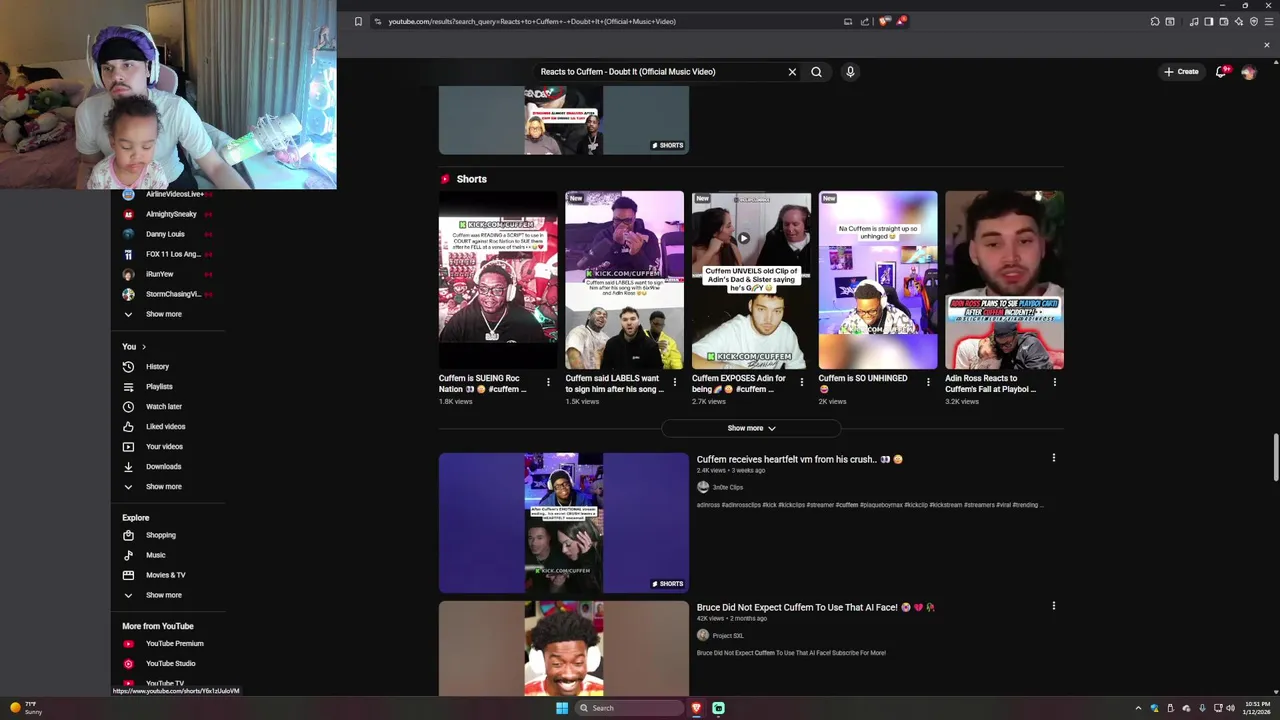Viewport: 1280px width, 720px height.
Task: Open 'Cuffem said LABELS want to sign' short
Action: tap(624, 280)
